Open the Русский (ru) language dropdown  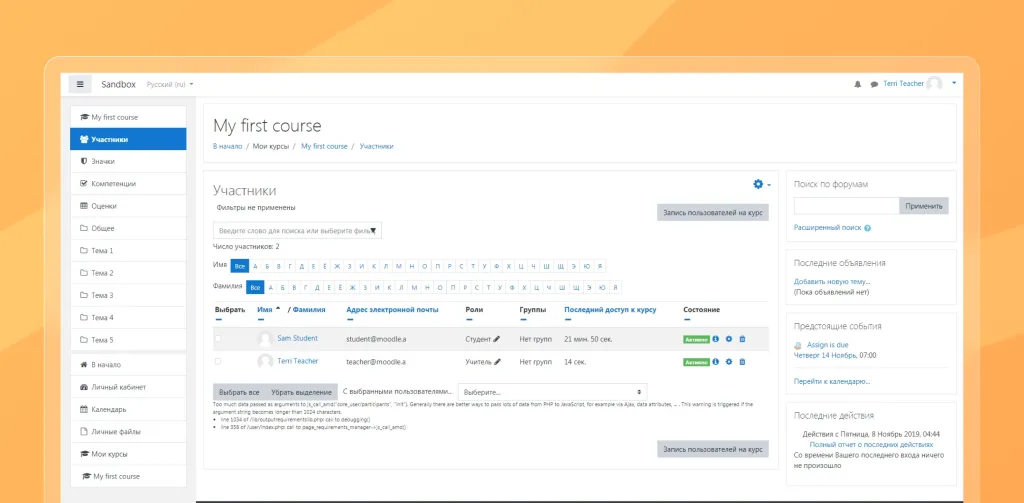170,84
